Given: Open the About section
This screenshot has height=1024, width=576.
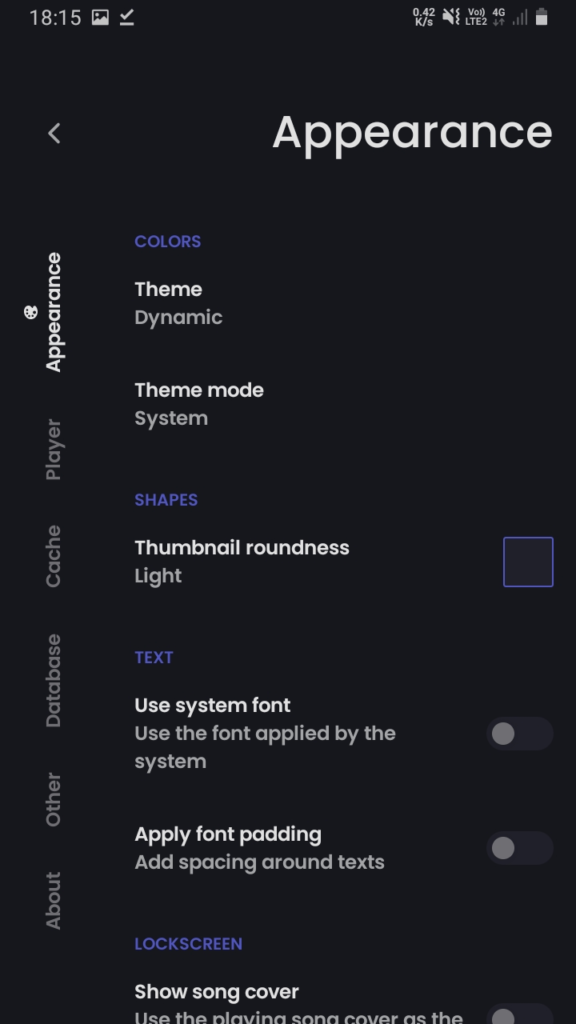Looking at the screenshot, I should [x=54, y=900].
